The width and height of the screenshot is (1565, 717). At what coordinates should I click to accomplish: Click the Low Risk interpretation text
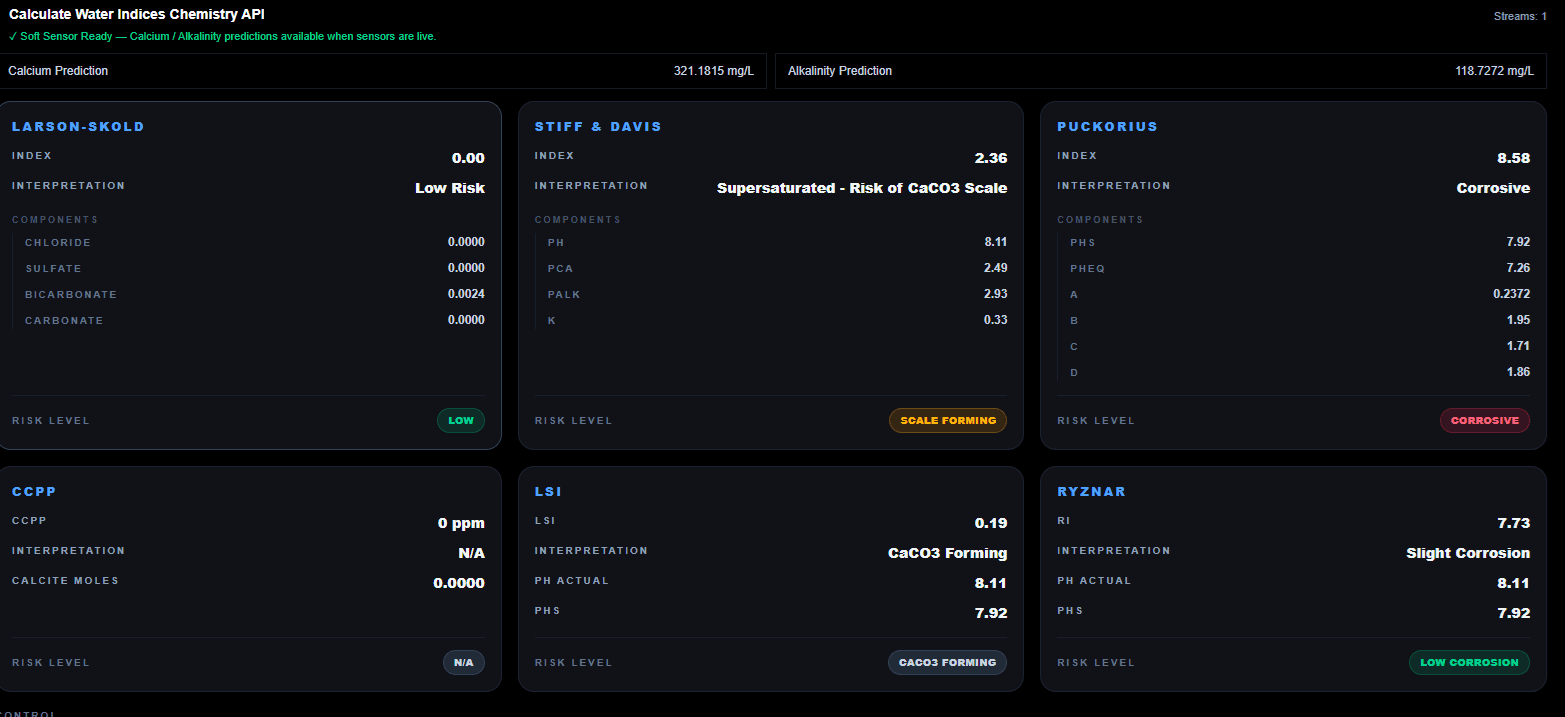450,188
